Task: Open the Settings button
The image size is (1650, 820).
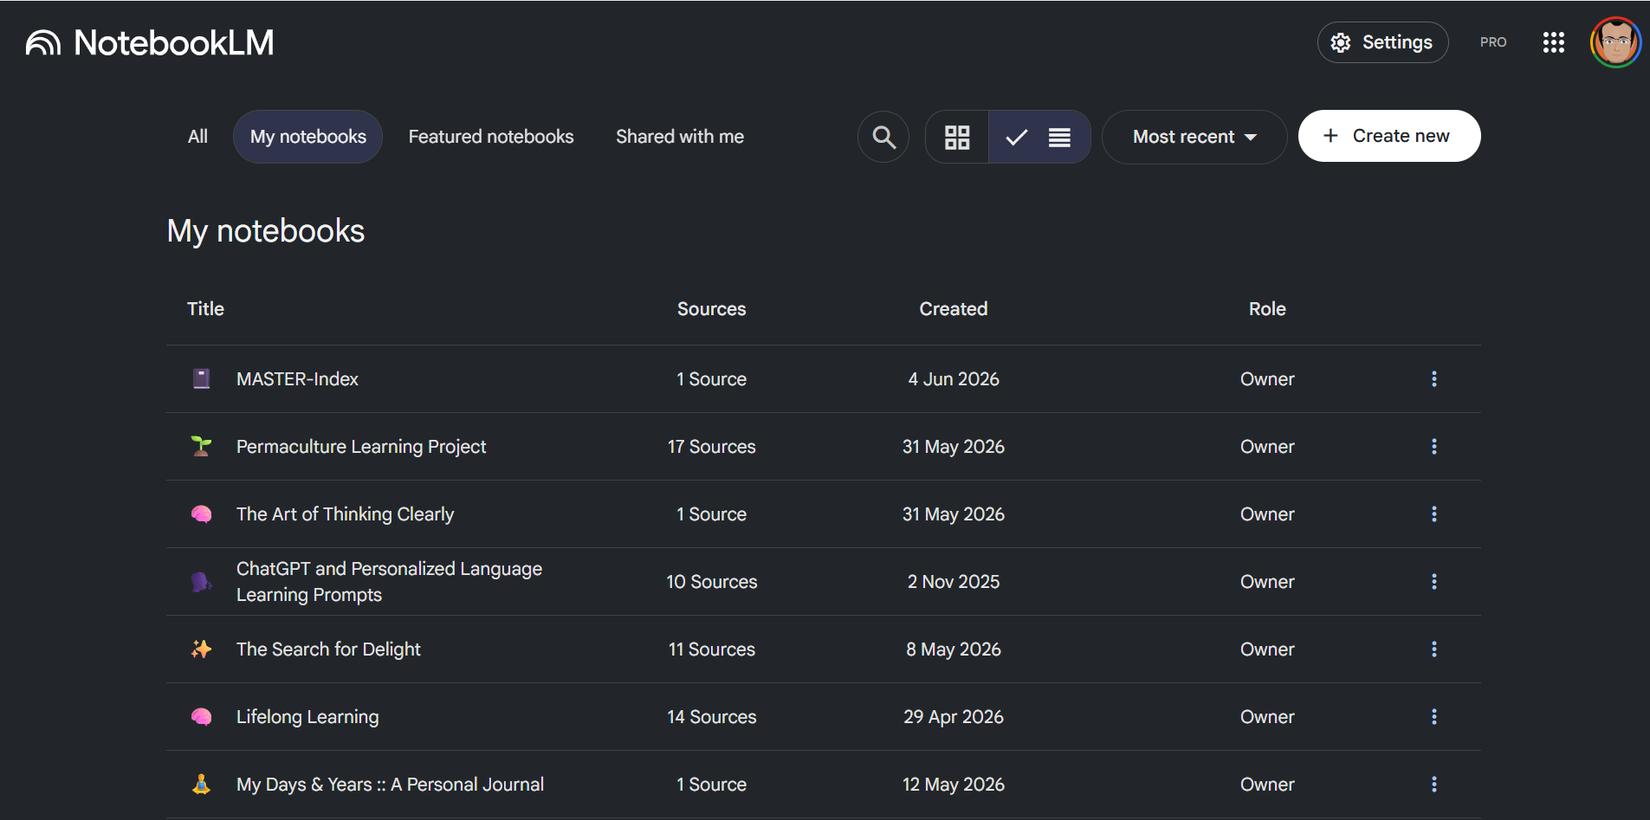Action: pyautogui.click(x=1382, y=42)
